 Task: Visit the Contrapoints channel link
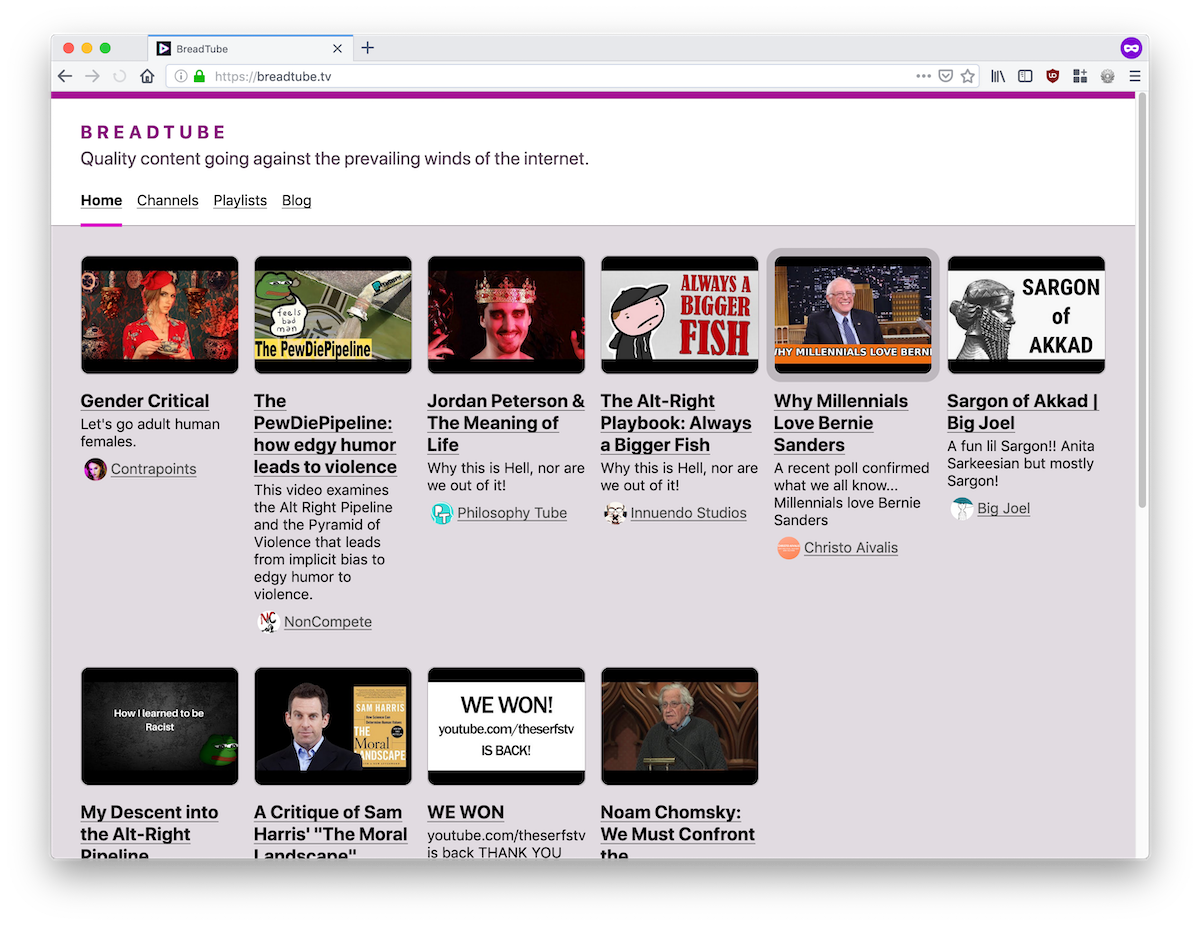153,469
